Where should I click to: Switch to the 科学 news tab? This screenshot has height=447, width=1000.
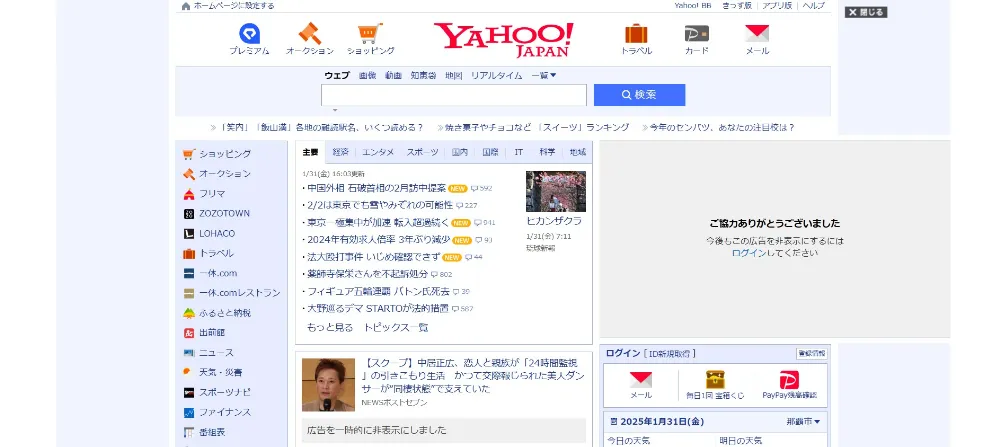[547, 152]
